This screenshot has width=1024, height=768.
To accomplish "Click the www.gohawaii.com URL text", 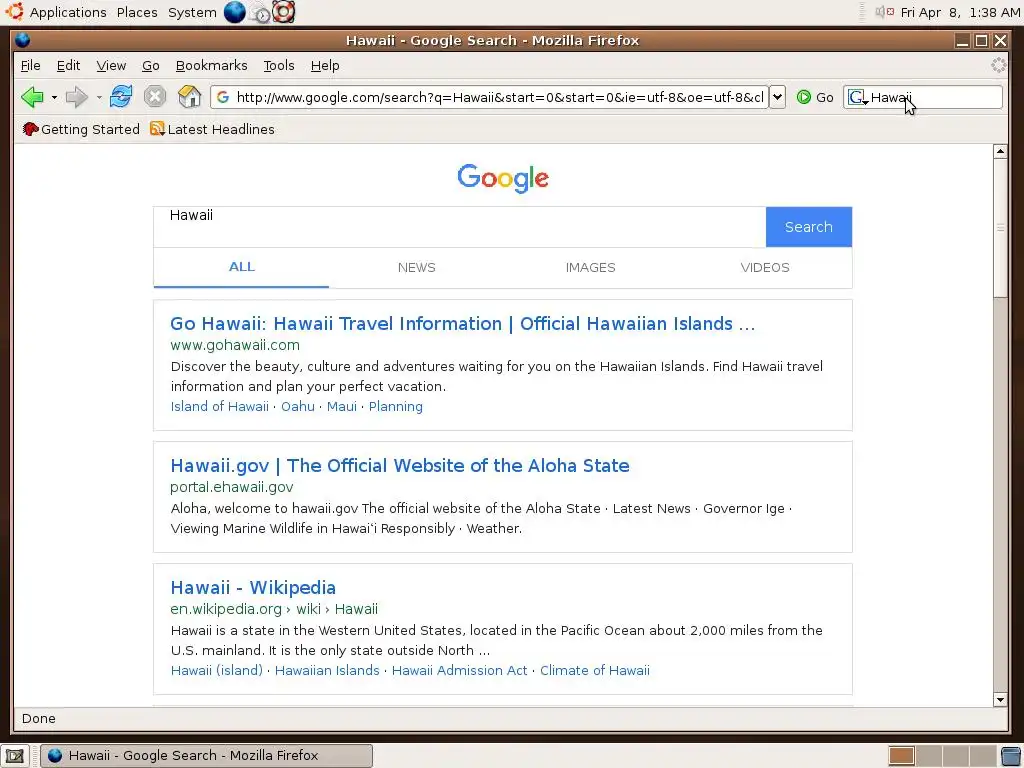I will tap(234, 345).
